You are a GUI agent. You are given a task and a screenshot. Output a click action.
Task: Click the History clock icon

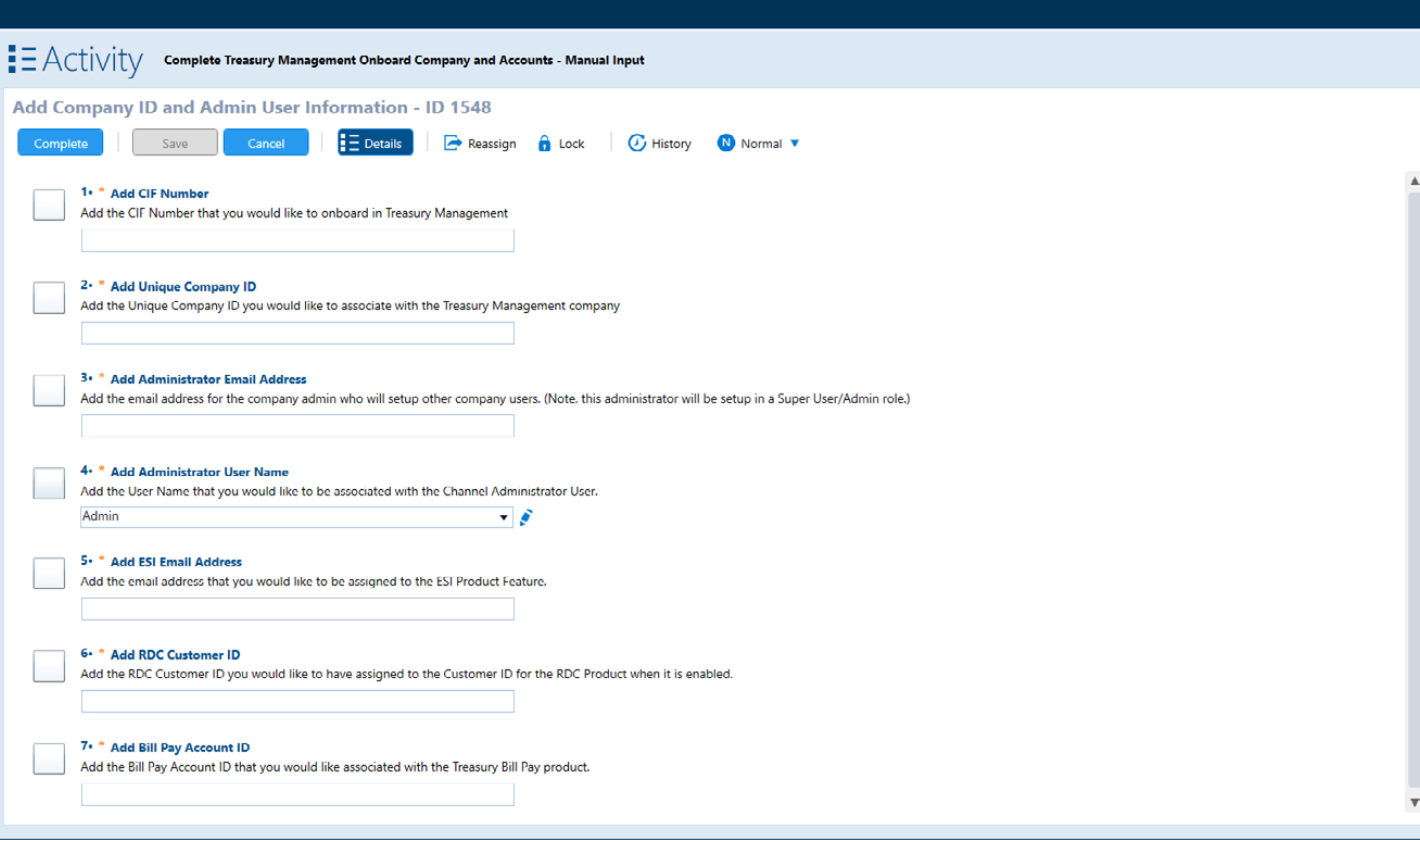tap(636, 143)
